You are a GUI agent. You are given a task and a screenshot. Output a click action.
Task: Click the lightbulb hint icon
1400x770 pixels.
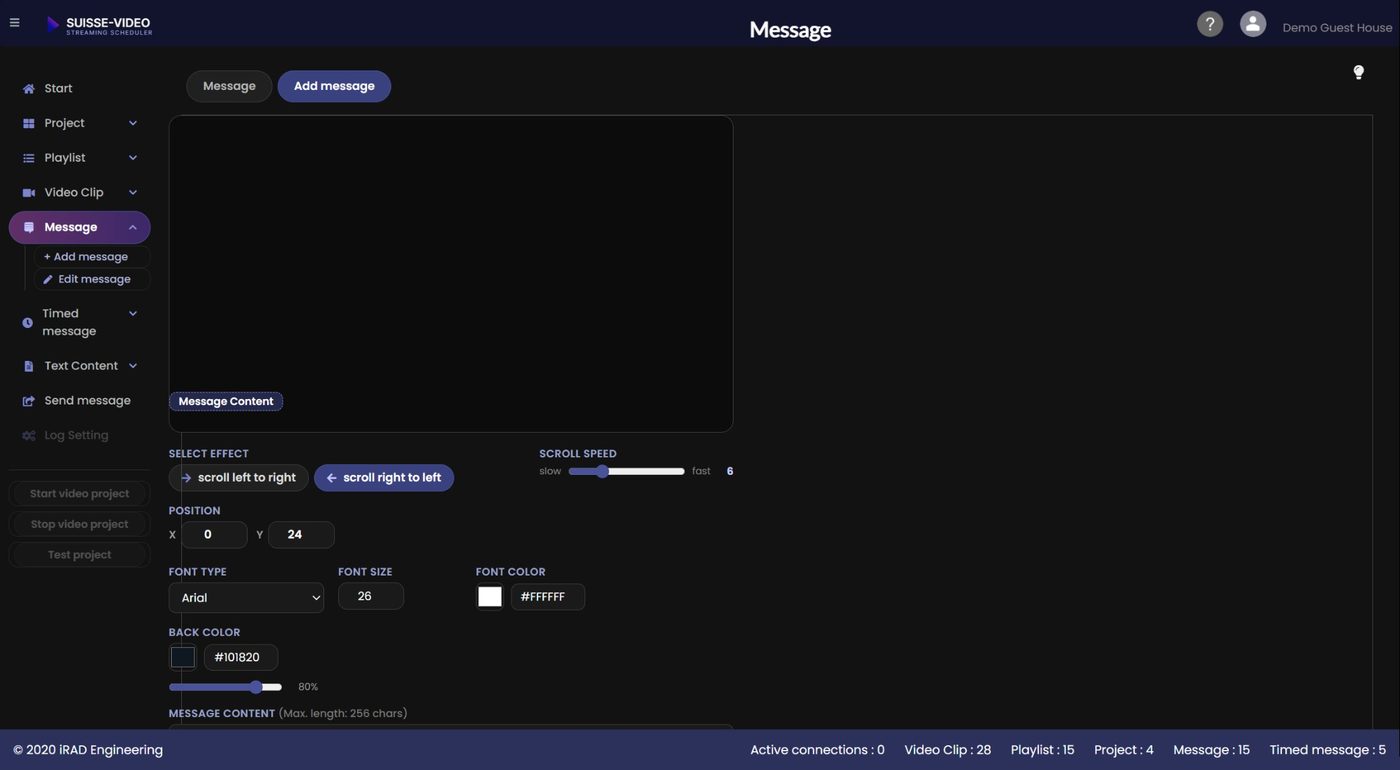[x=1358, y=72]
